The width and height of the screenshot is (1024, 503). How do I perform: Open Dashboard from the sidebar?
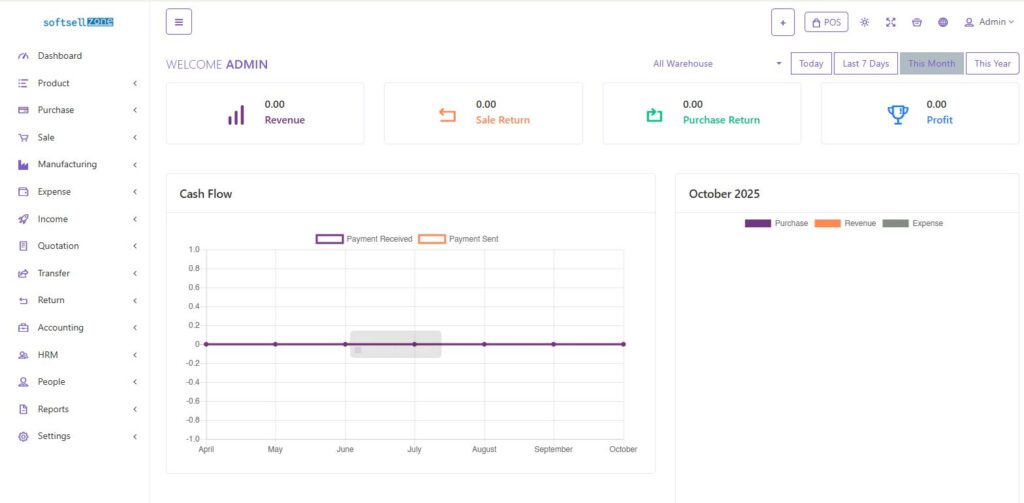pyautogui.click(x=59, y=56)
